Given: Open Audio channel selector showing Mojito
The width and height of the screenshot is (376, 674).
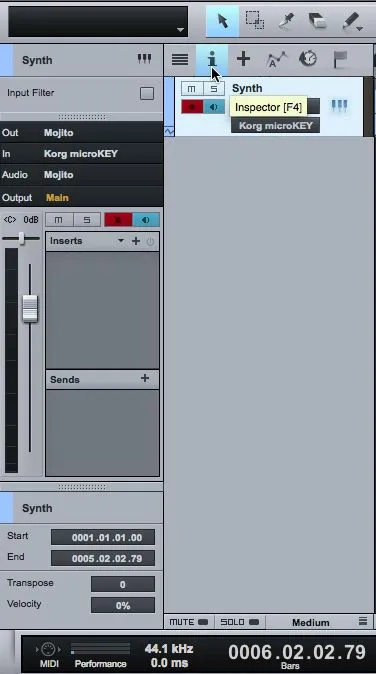Looking at the screenshot, I should click(81, 175).
